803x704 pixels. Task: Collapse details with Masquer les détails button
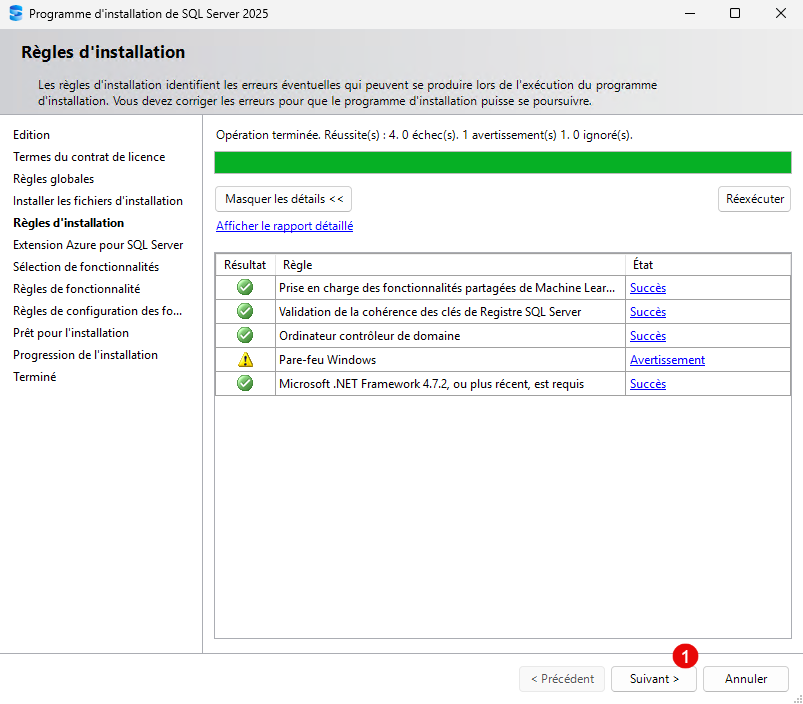(283, 199)
